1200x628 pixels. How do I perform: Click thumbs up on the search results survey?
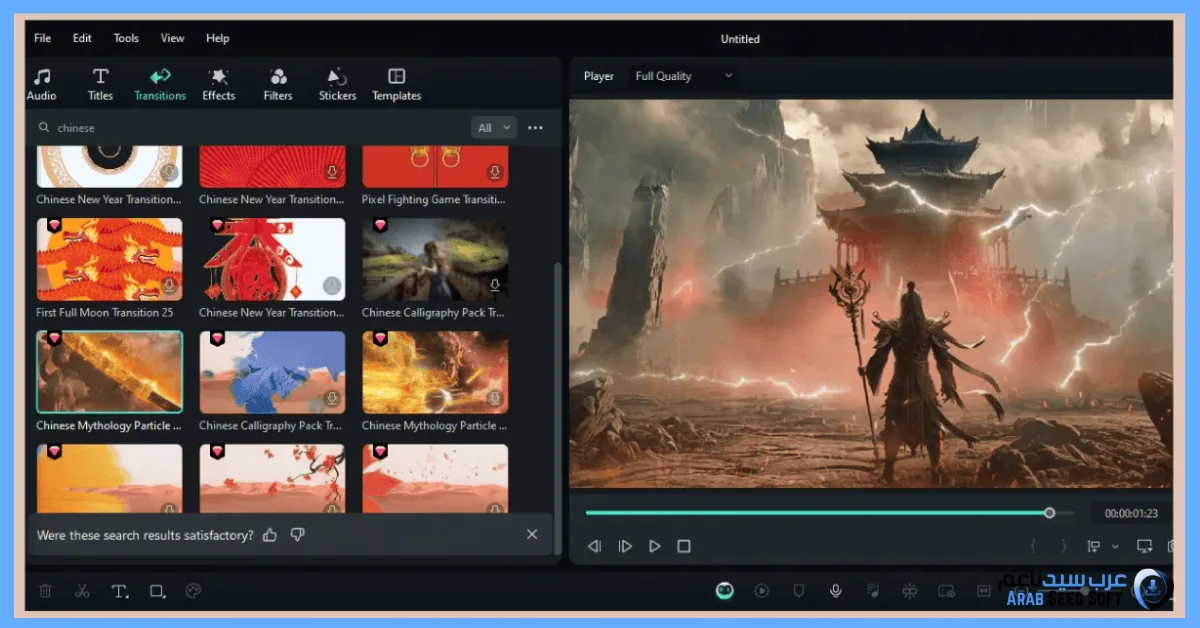click(269, 534)
